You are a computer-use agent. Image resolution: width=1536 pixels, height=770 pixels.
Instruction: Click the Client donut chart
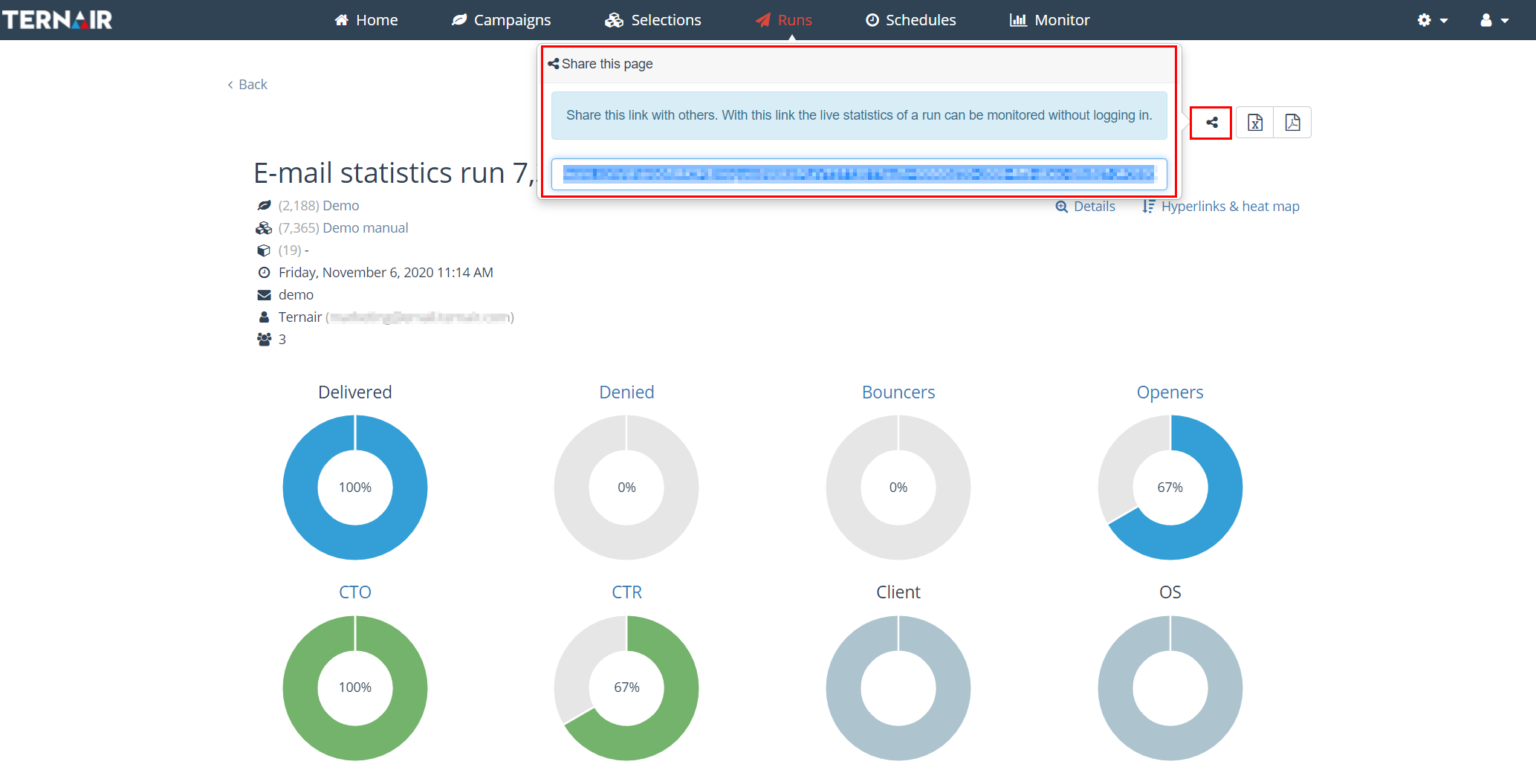tap(898, 687)
